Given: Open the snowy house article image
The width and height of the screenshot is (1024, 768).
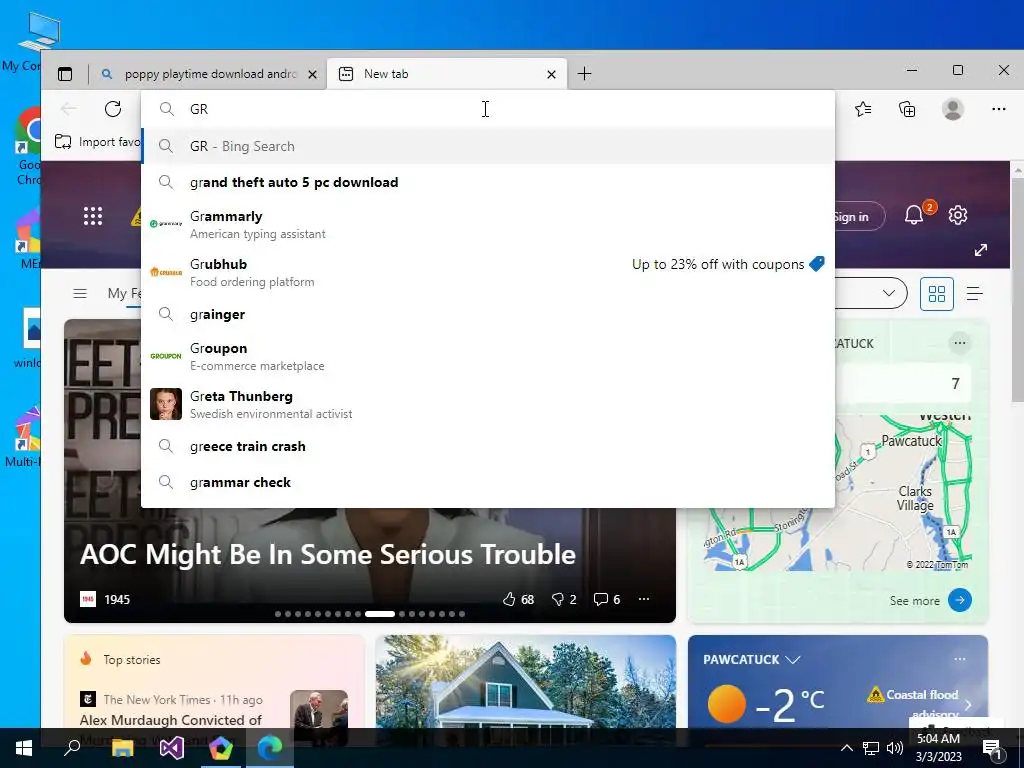Looking at the screenshot, I should pos(526,681).
